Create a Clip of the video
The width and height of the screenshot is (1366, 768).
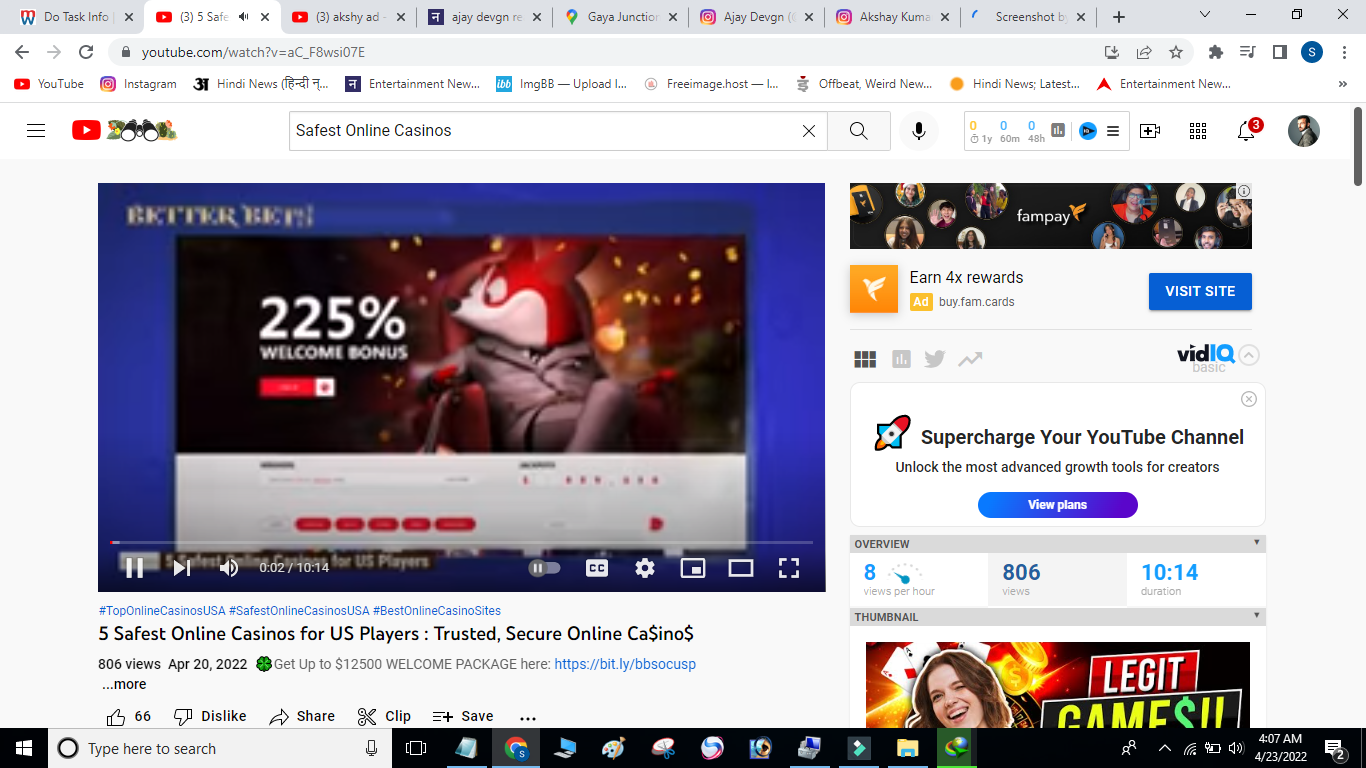[x=384, y=716]
